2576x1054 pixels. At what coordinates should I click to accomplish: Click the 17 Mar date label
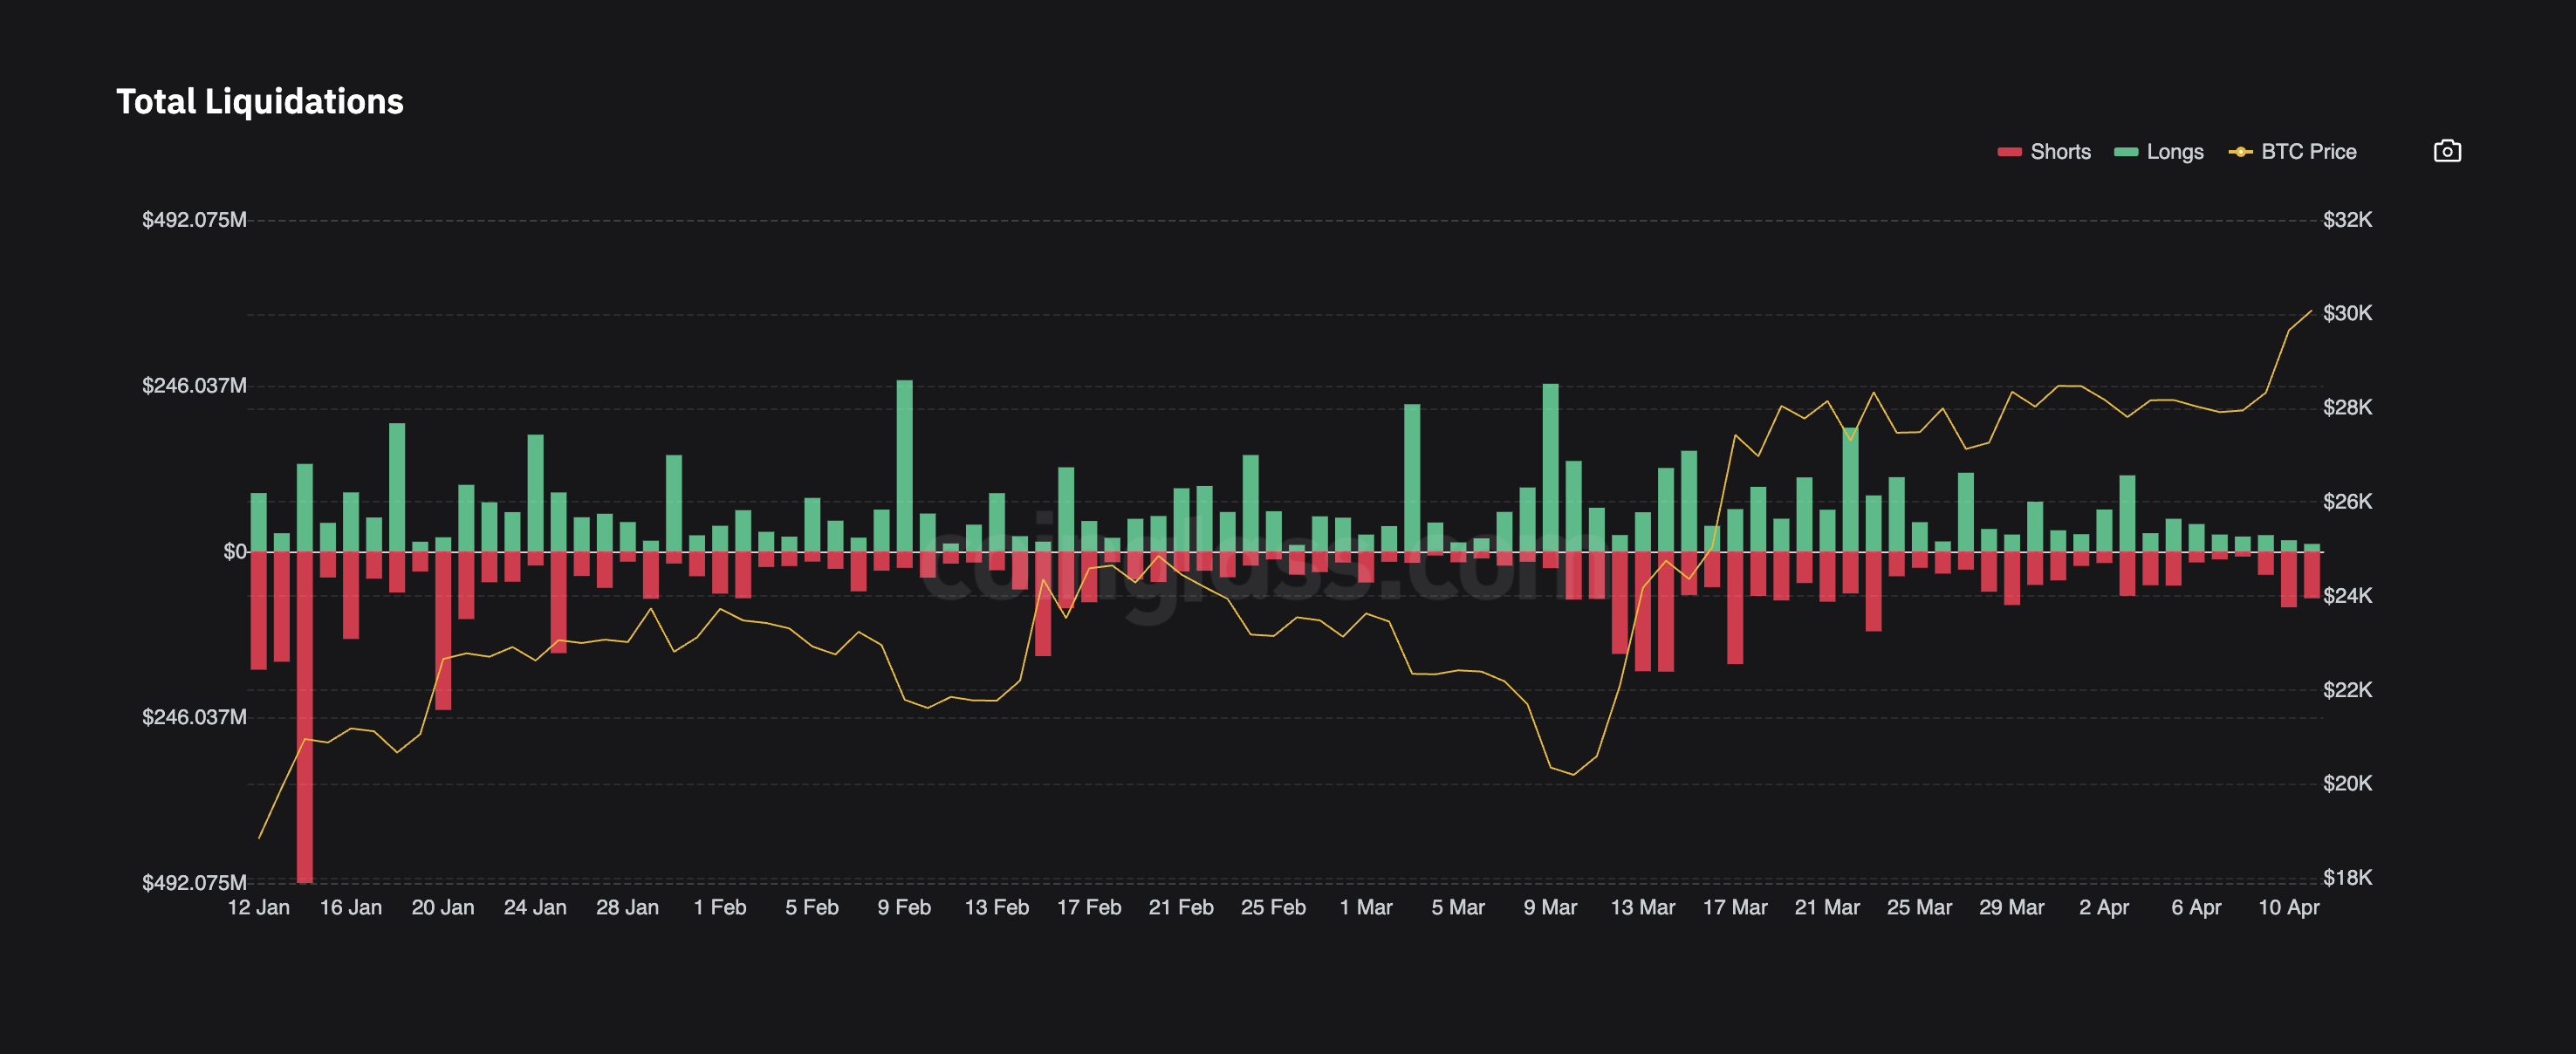click(x=1735, y=907)
